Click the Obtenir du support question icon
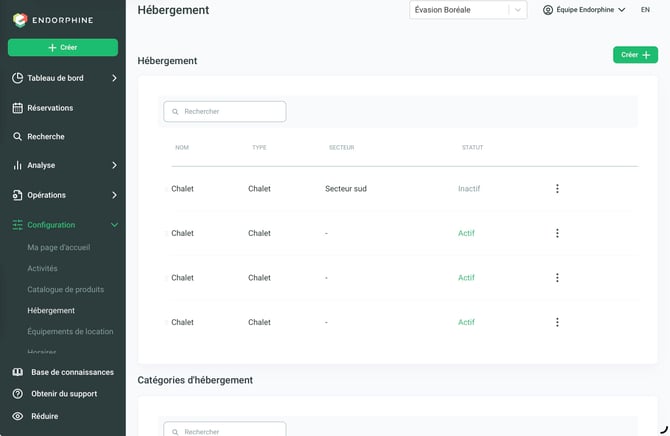 [18, 393]
